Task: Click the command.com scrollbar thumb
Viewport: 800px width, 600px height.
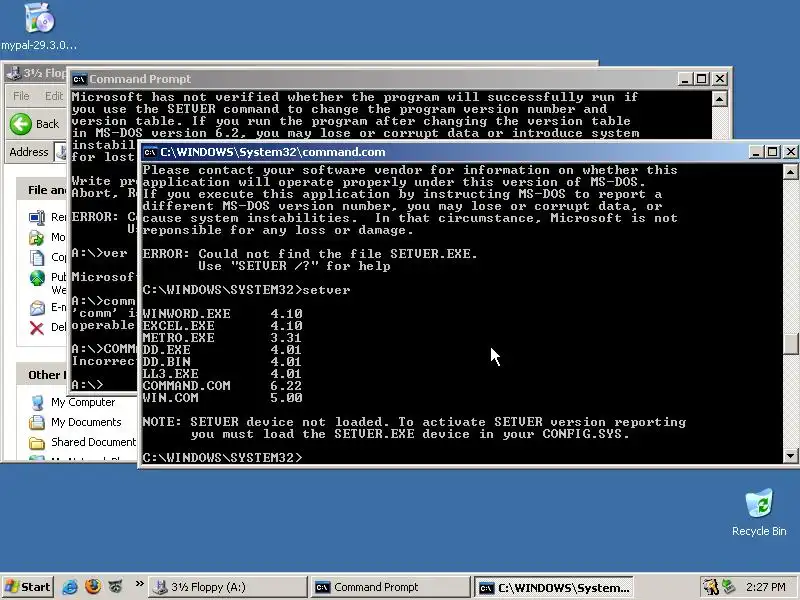Action: (x=790, y=343)
